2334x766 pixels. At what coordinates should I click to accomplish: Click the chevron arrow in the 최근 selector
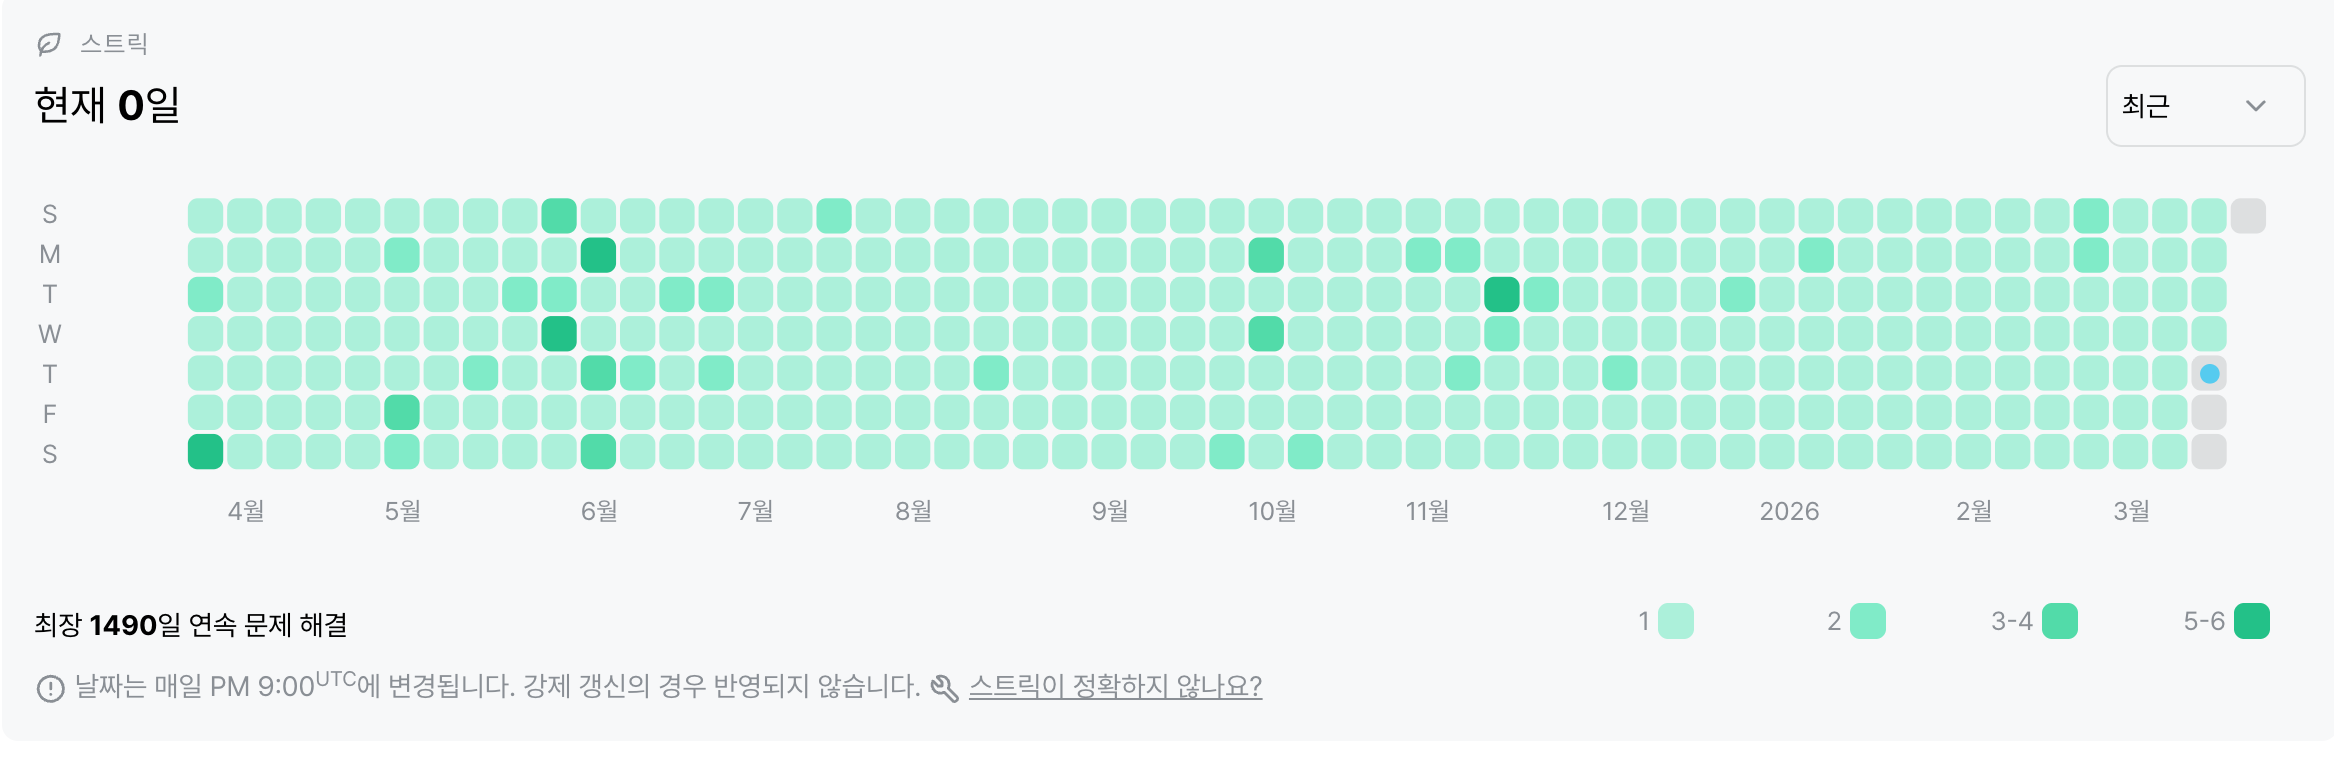tap(2255, 106)
